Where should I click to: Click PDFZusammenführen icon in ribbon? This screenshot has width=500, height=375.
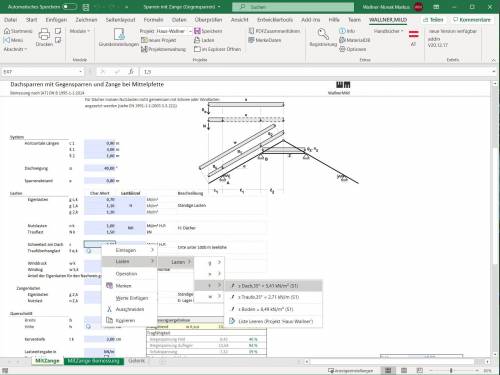tap(251, 31)
